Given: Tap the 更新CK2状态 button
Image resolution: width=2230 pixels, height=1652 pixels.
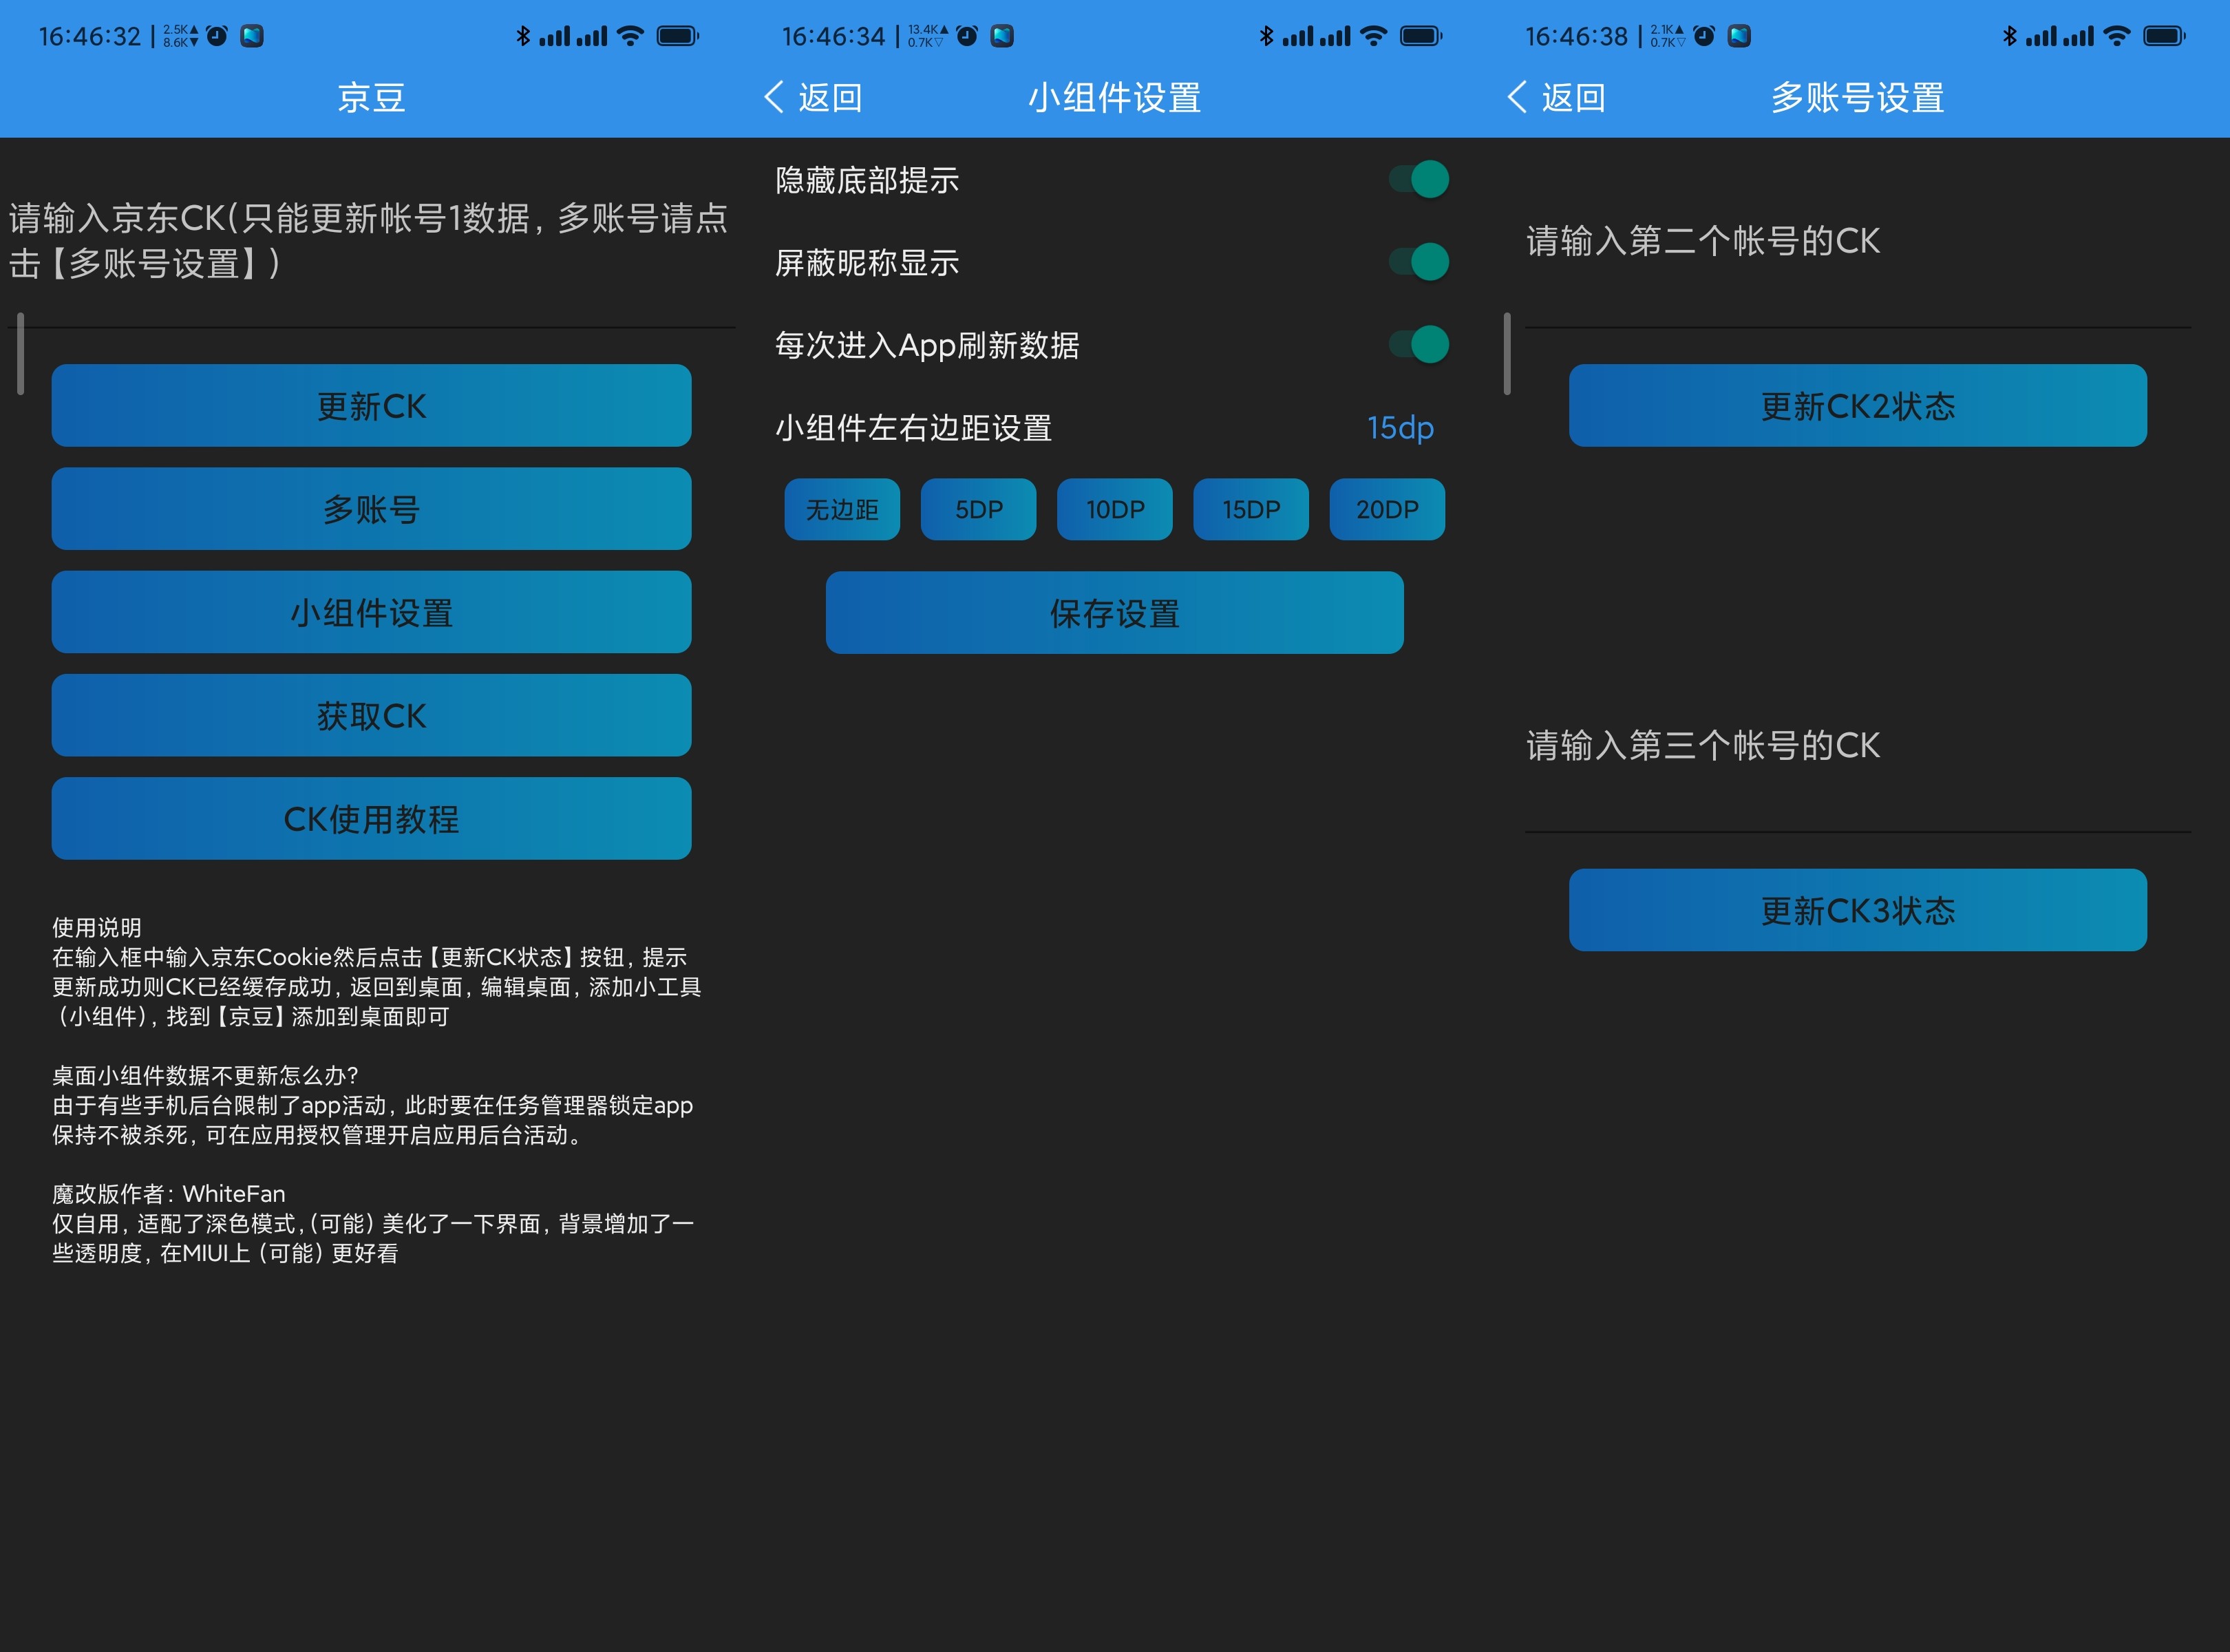Looking at the screenshot, I should point(1857,405).
